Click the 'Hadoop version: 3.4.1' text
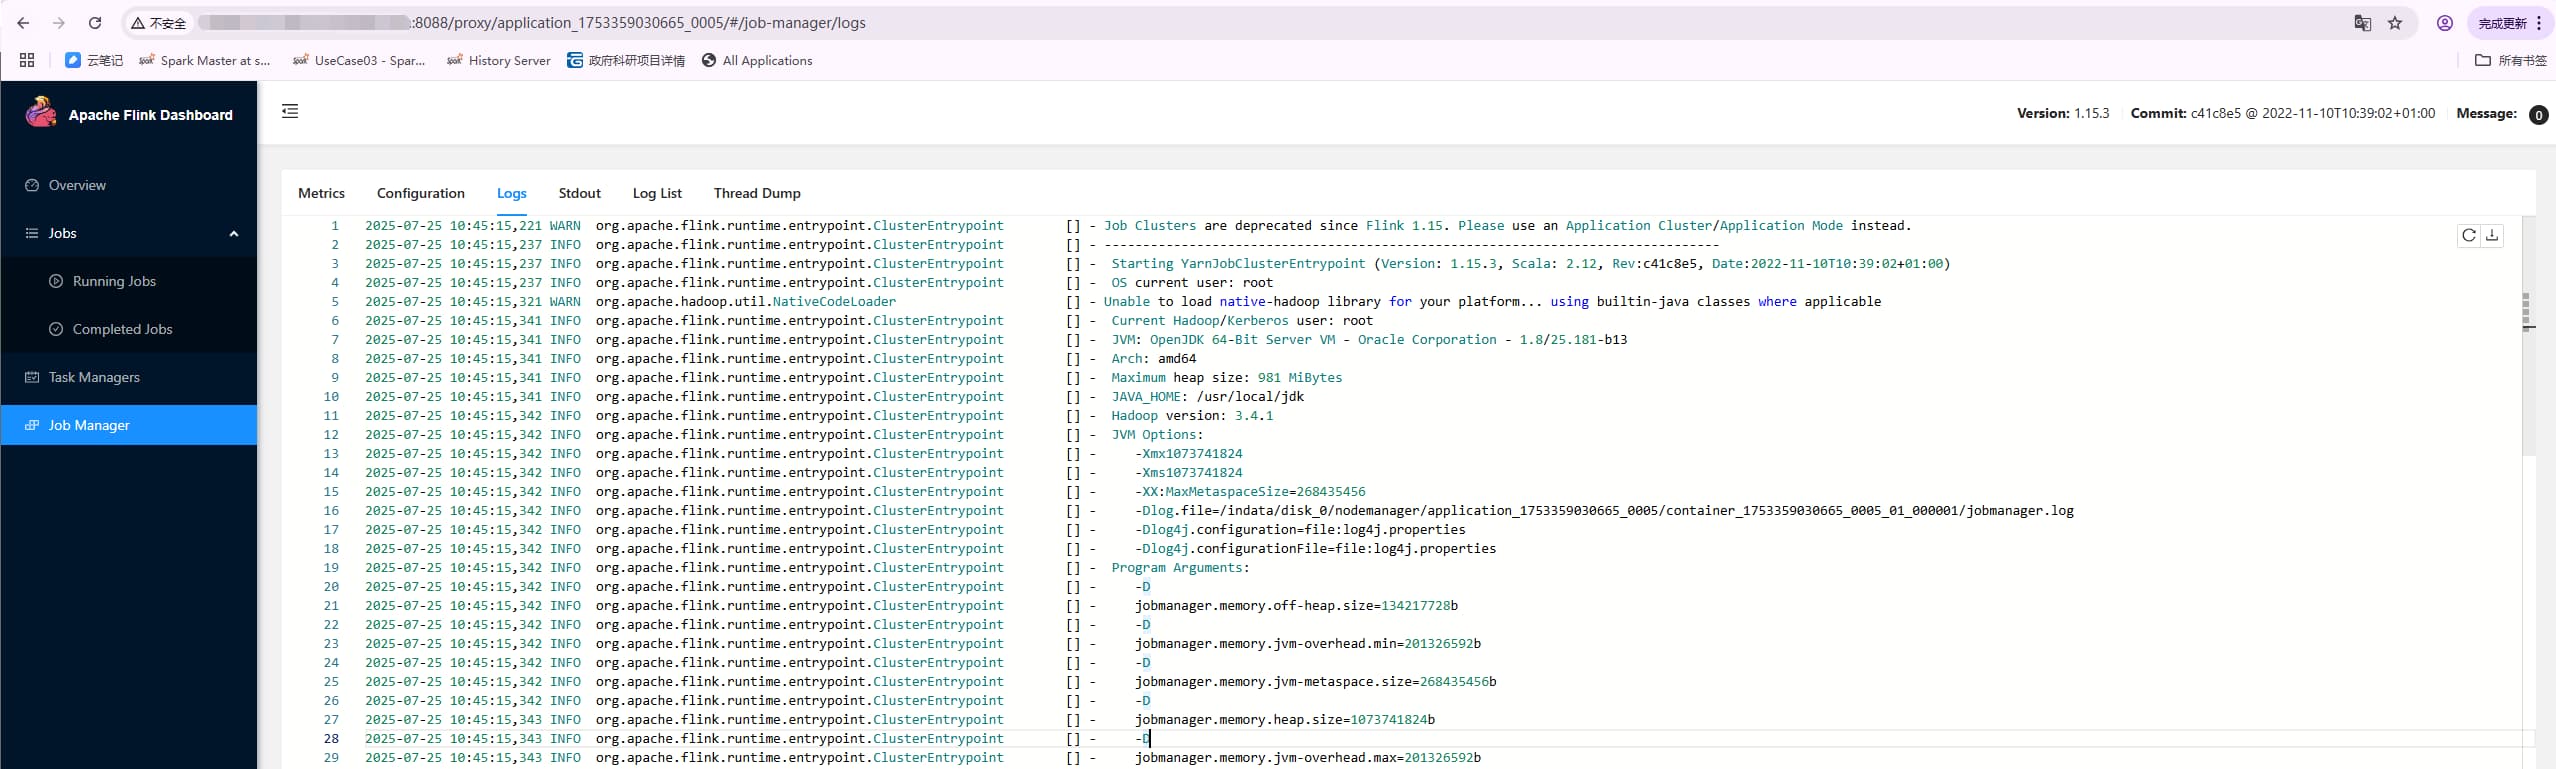 point(1192,416)
